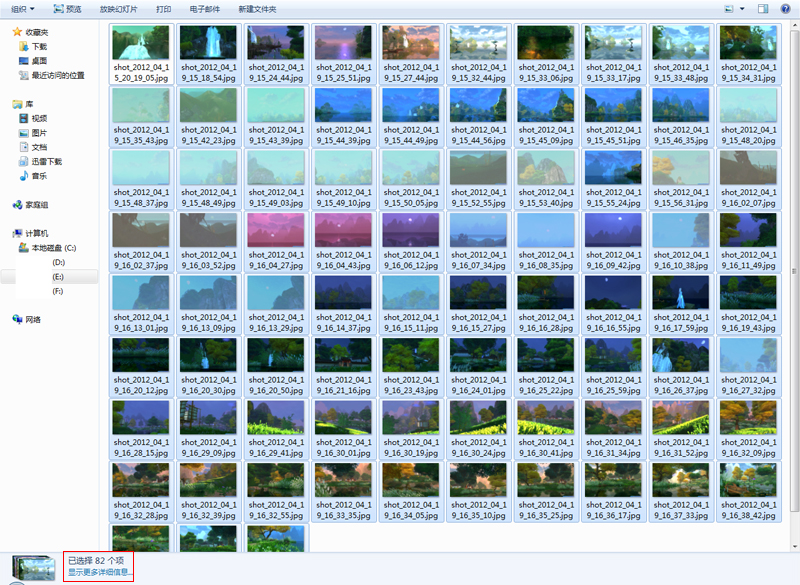Select thumbnail of shot_2012_04_19_16_30_41.jpg
Screen dimensions: 800x585
pyautogui.click(x=546, y=418)
